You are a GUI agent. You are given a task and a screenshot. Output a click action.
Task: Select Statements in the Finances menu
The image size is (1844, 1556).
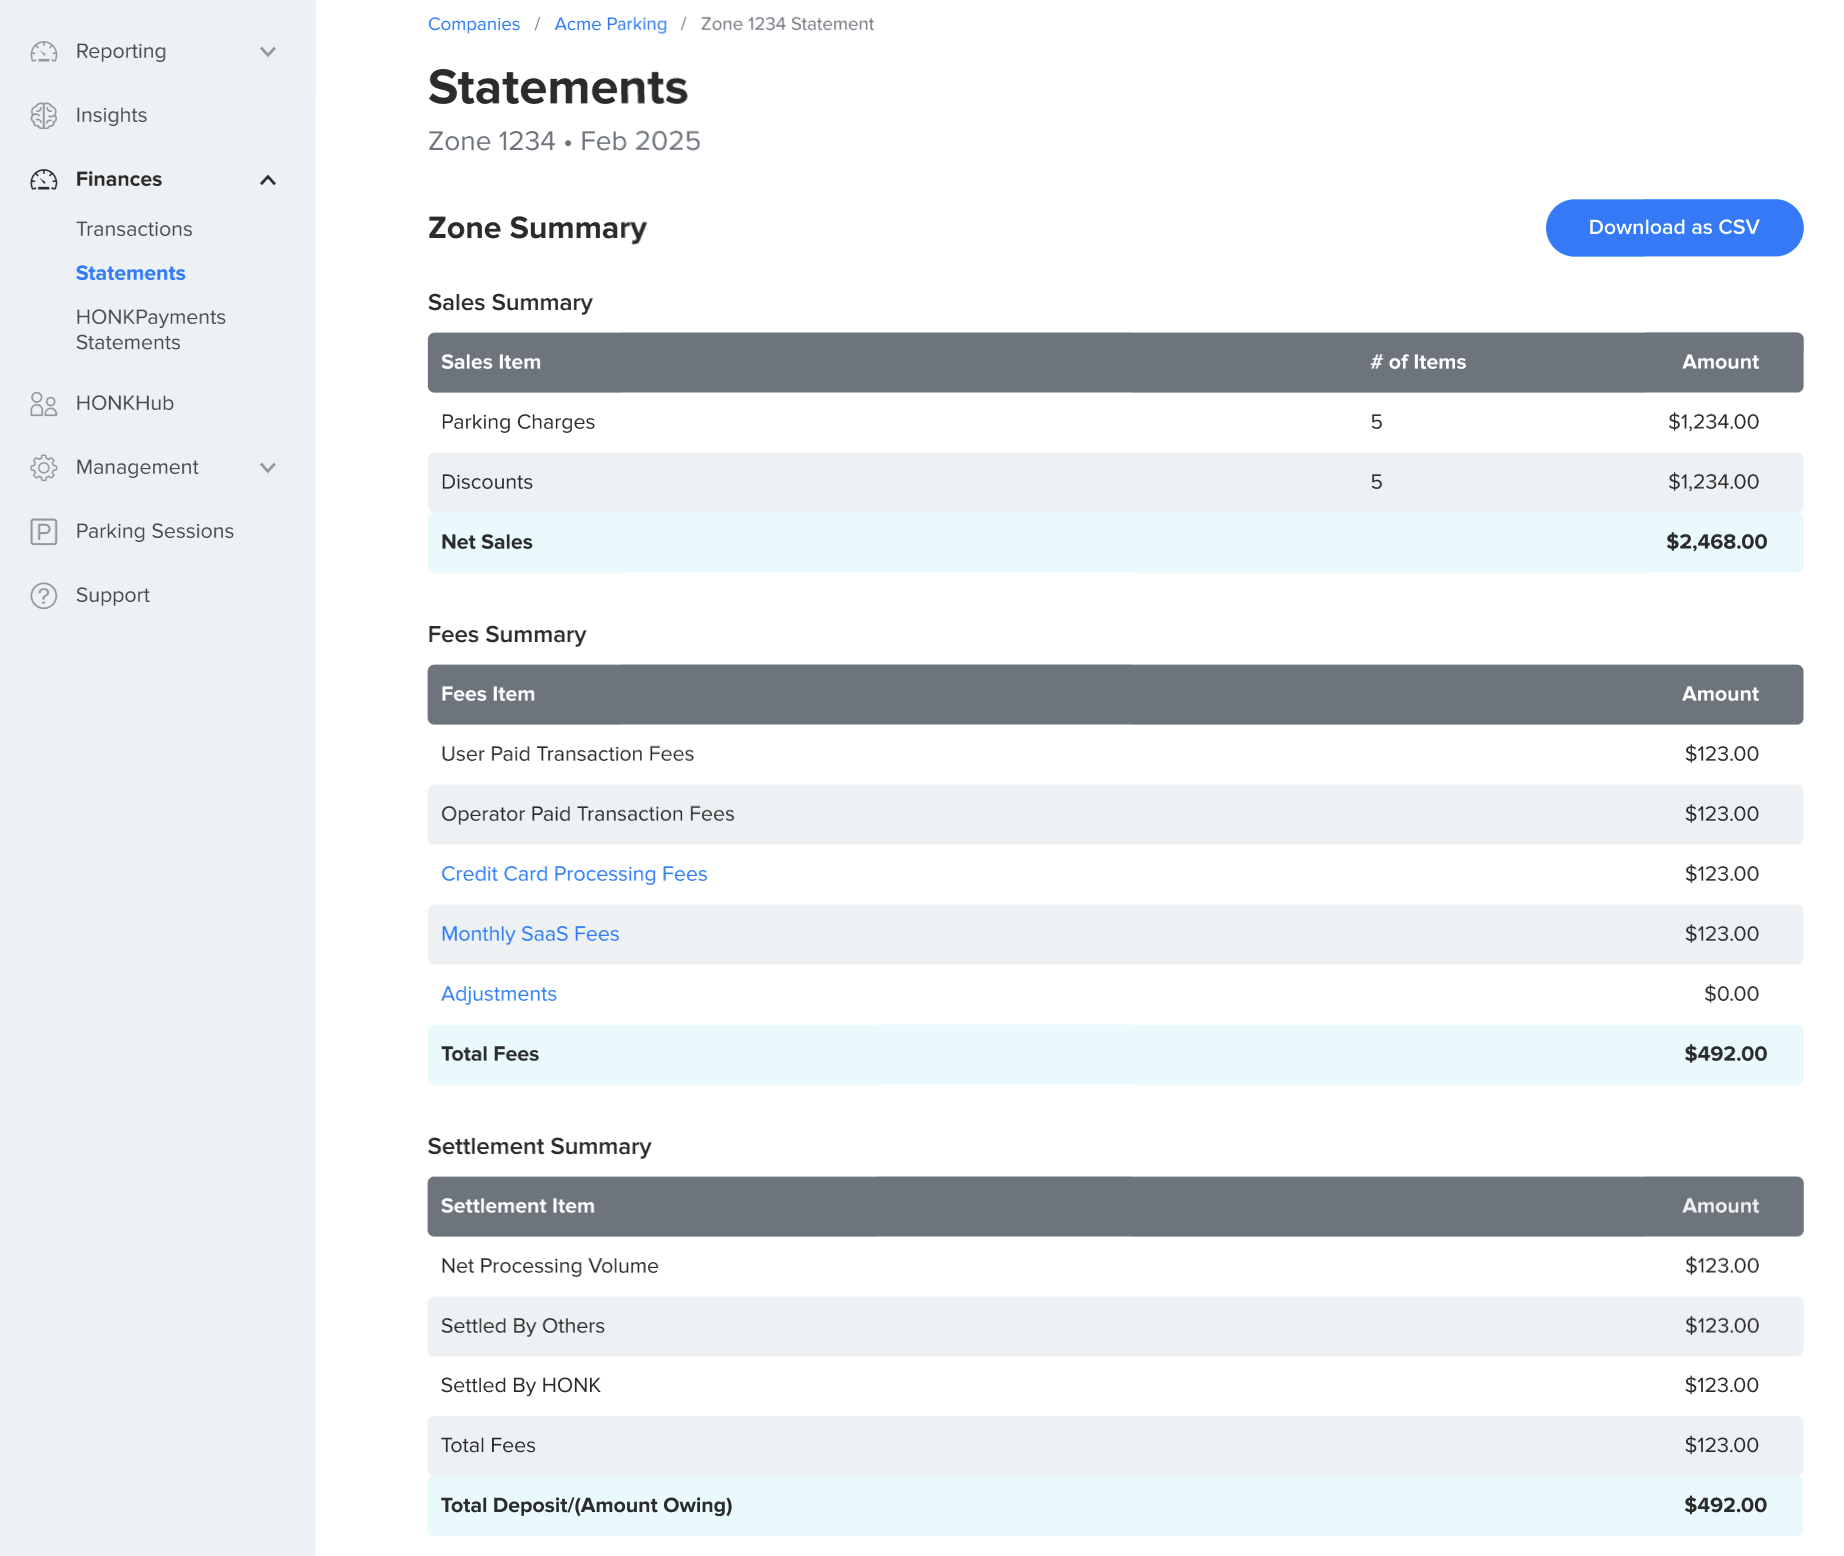(130, 272)
